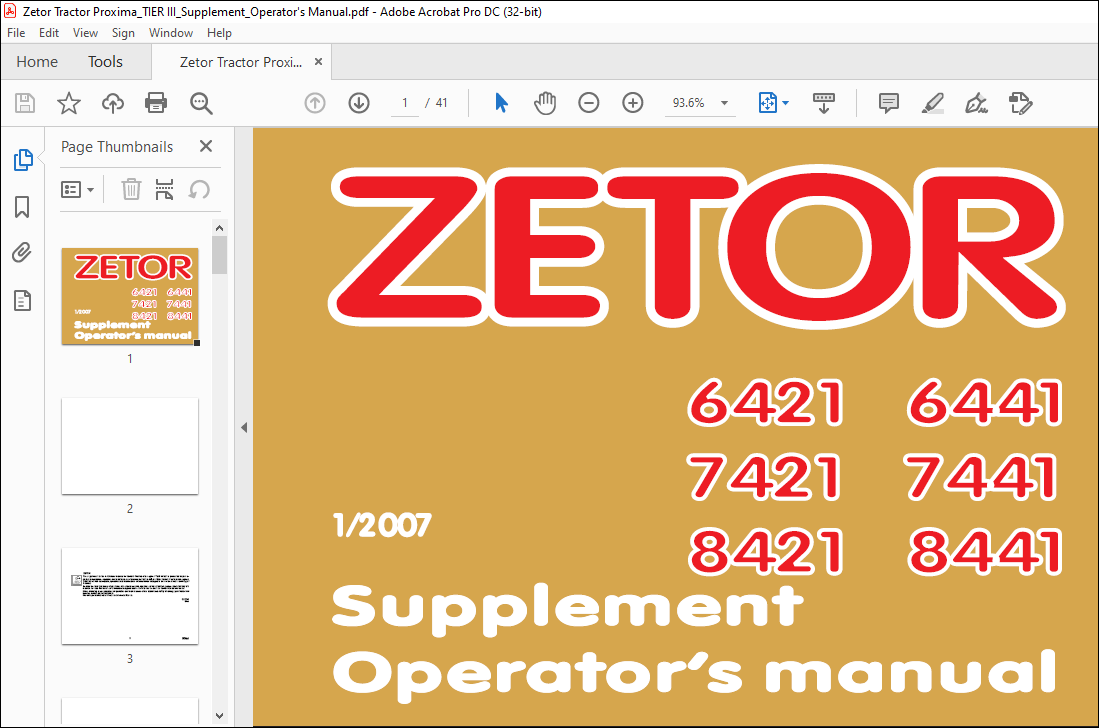Select page 3 thumbnail
The width and height of the screenshot is (1099, 728).
point(130,596)
